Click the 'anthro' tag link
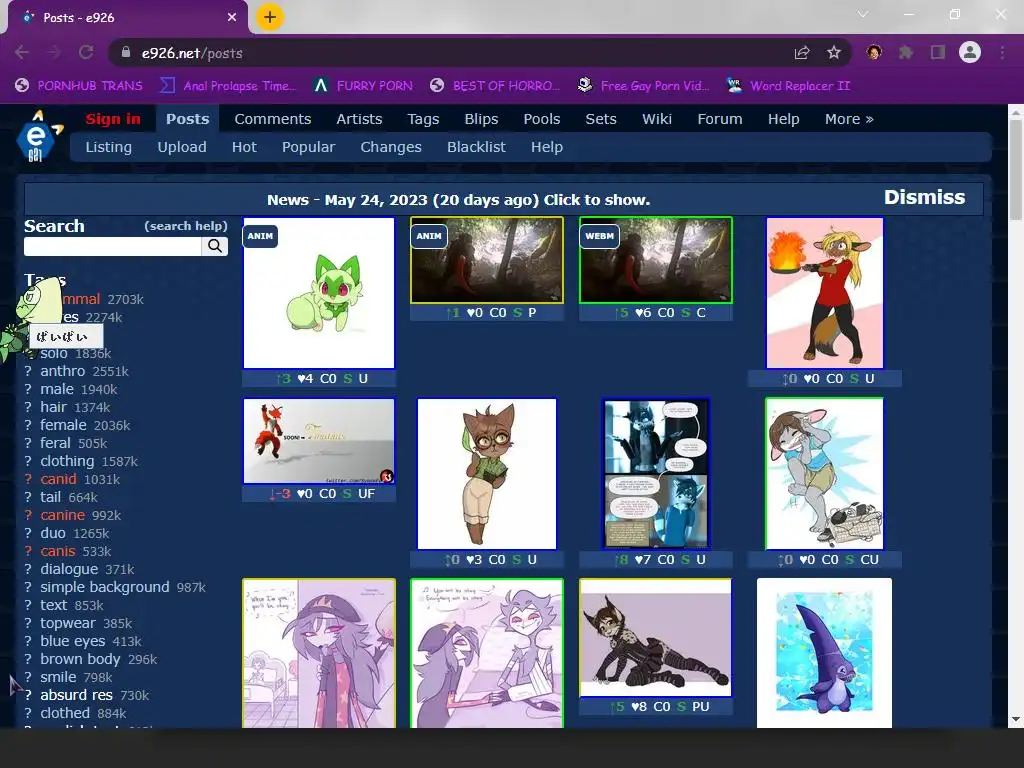This screenshot has height=768, width=1024. point(63,371)
